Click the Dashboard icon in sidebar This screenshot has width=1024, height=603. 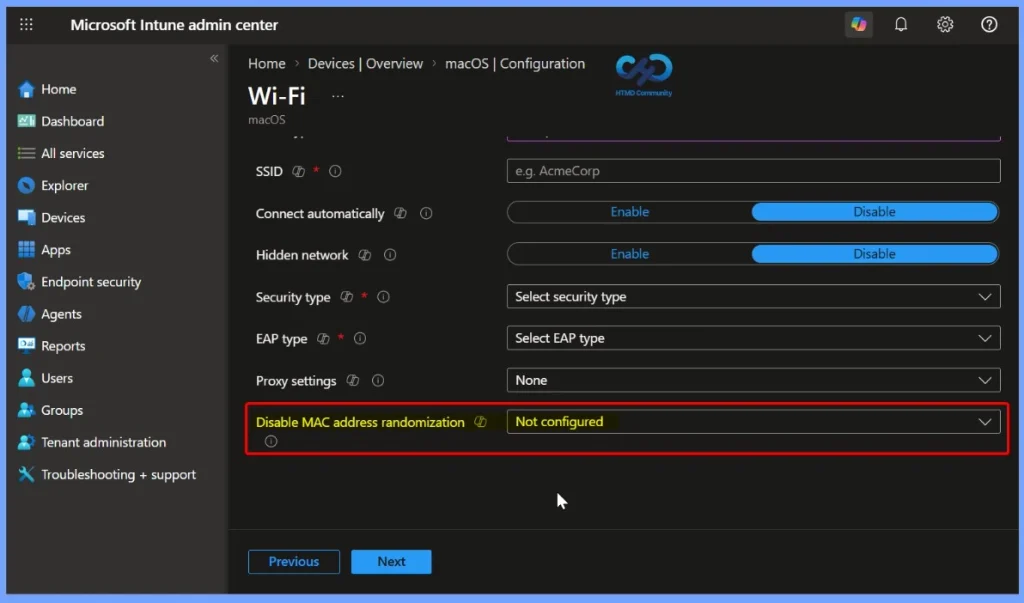coord(26,122)
